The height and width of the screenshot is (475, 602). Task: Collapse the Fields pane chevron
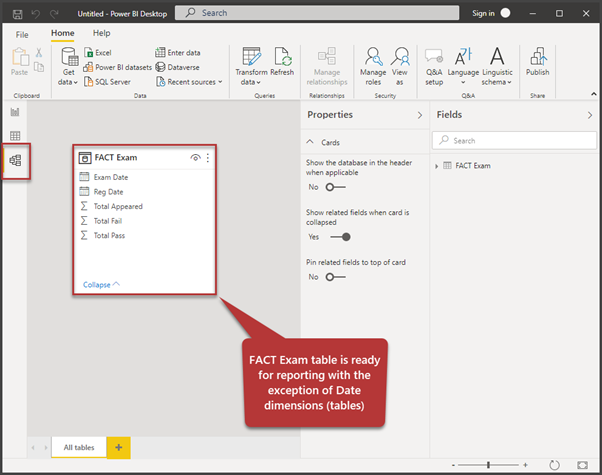590,115
